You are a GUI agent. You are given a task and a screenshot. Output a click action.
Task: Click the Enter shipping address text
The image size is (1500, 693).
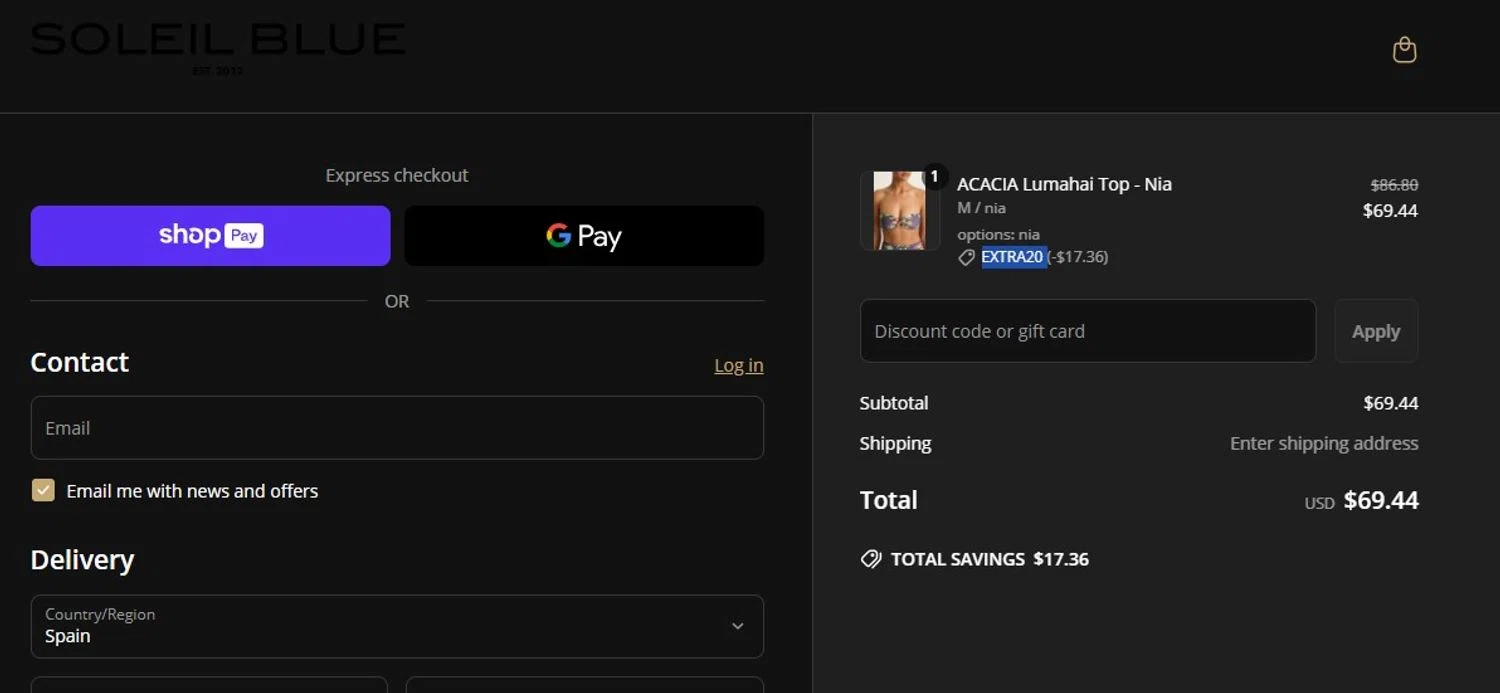(1324, 443)
